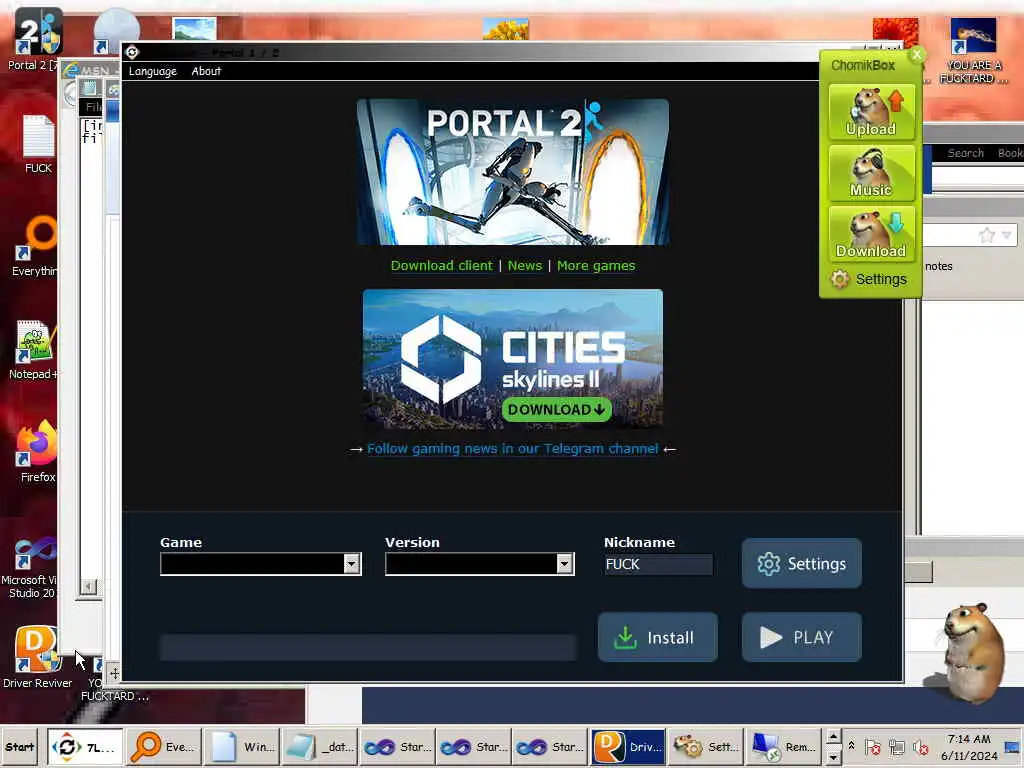Expand the Version dropdown arrow
Viewport: 1024px width, 768px height.
point(564,564)
